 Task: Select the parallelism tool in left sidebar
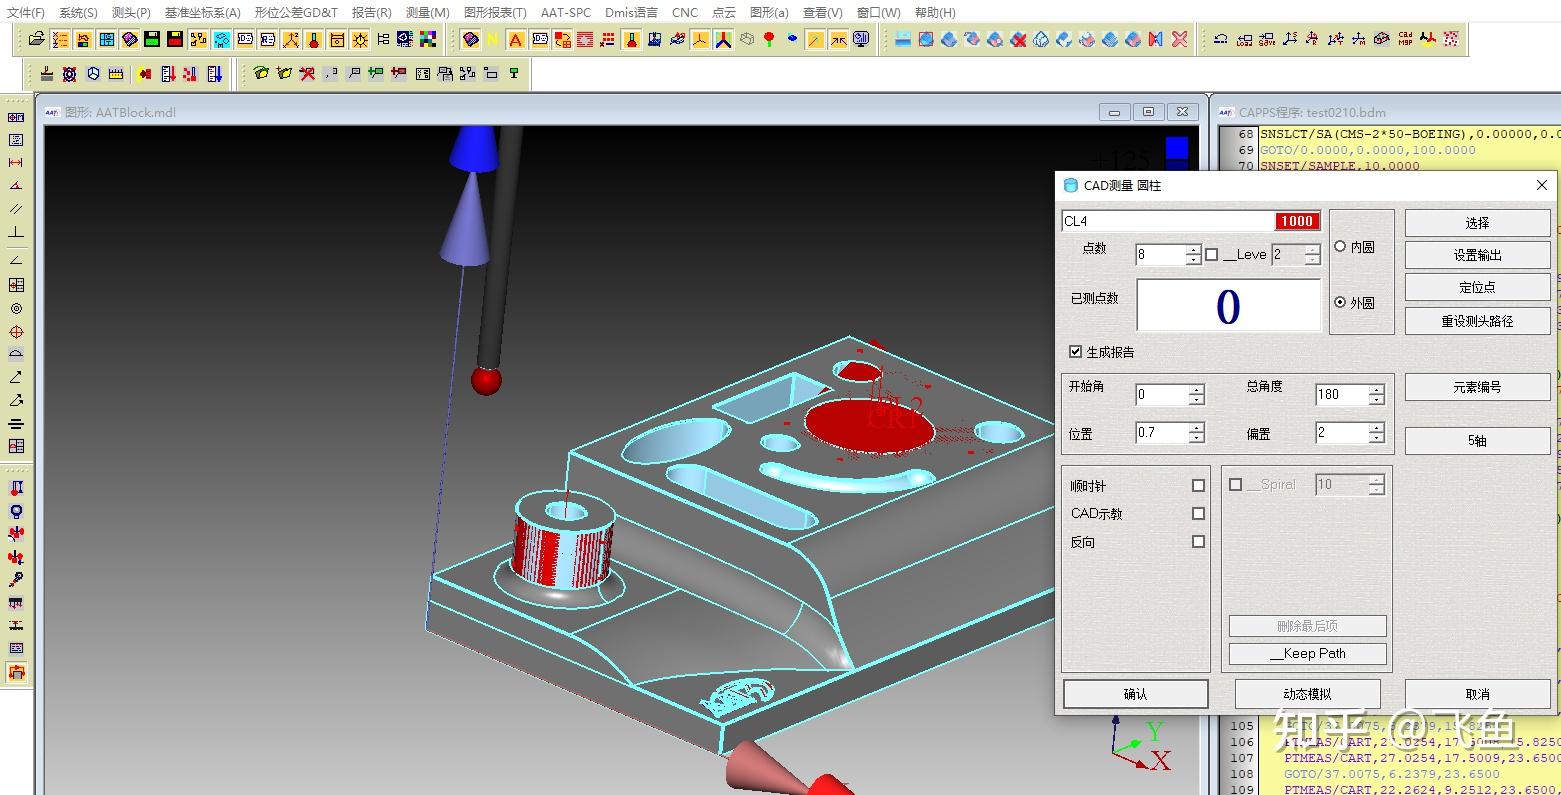(16, 209)
